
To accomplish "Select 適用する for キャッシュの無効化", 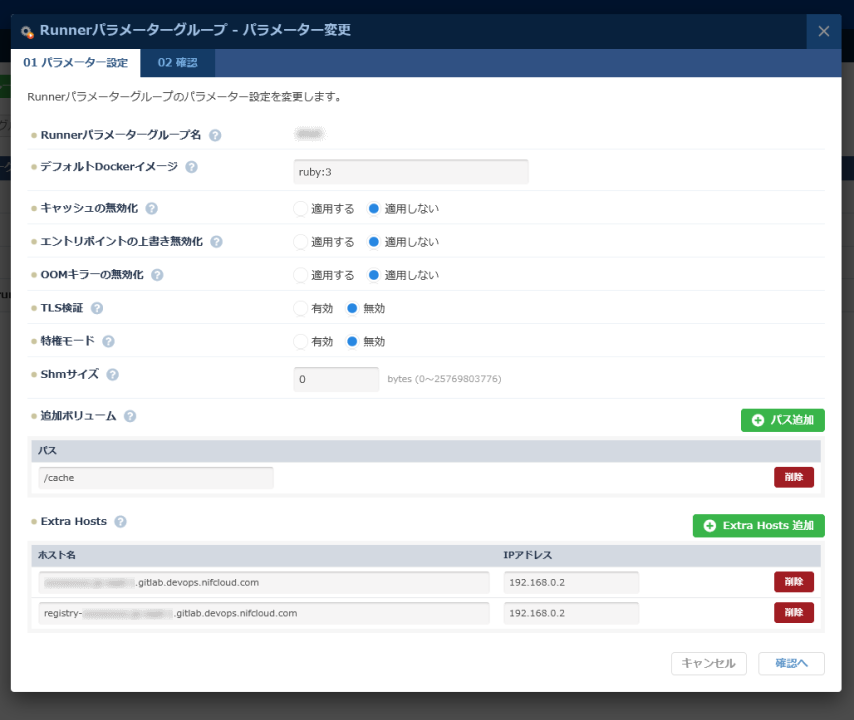I will (300, 209).
